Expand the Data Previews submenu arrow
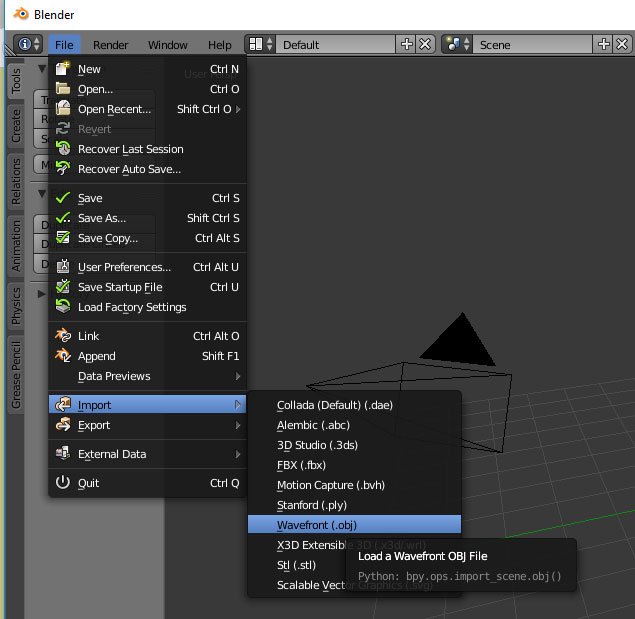635x619 pixels. pos(238,376)
